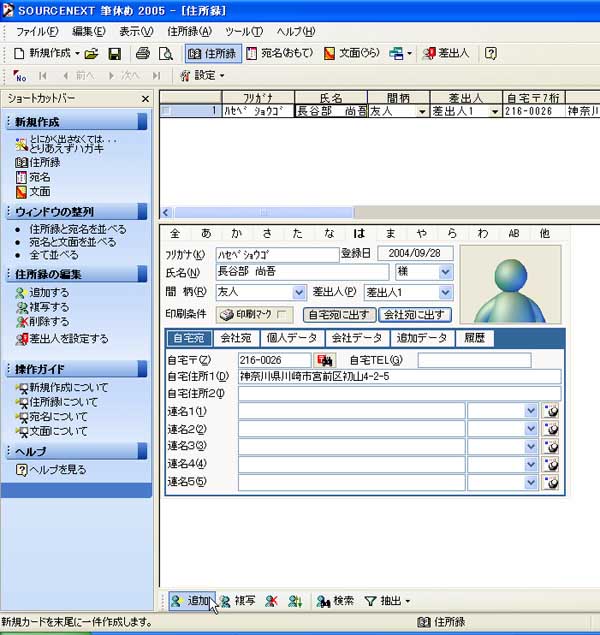This screenshot has height=635, width=600.
Task: Open the 編集(E) menu
Action: pos(89,32)
